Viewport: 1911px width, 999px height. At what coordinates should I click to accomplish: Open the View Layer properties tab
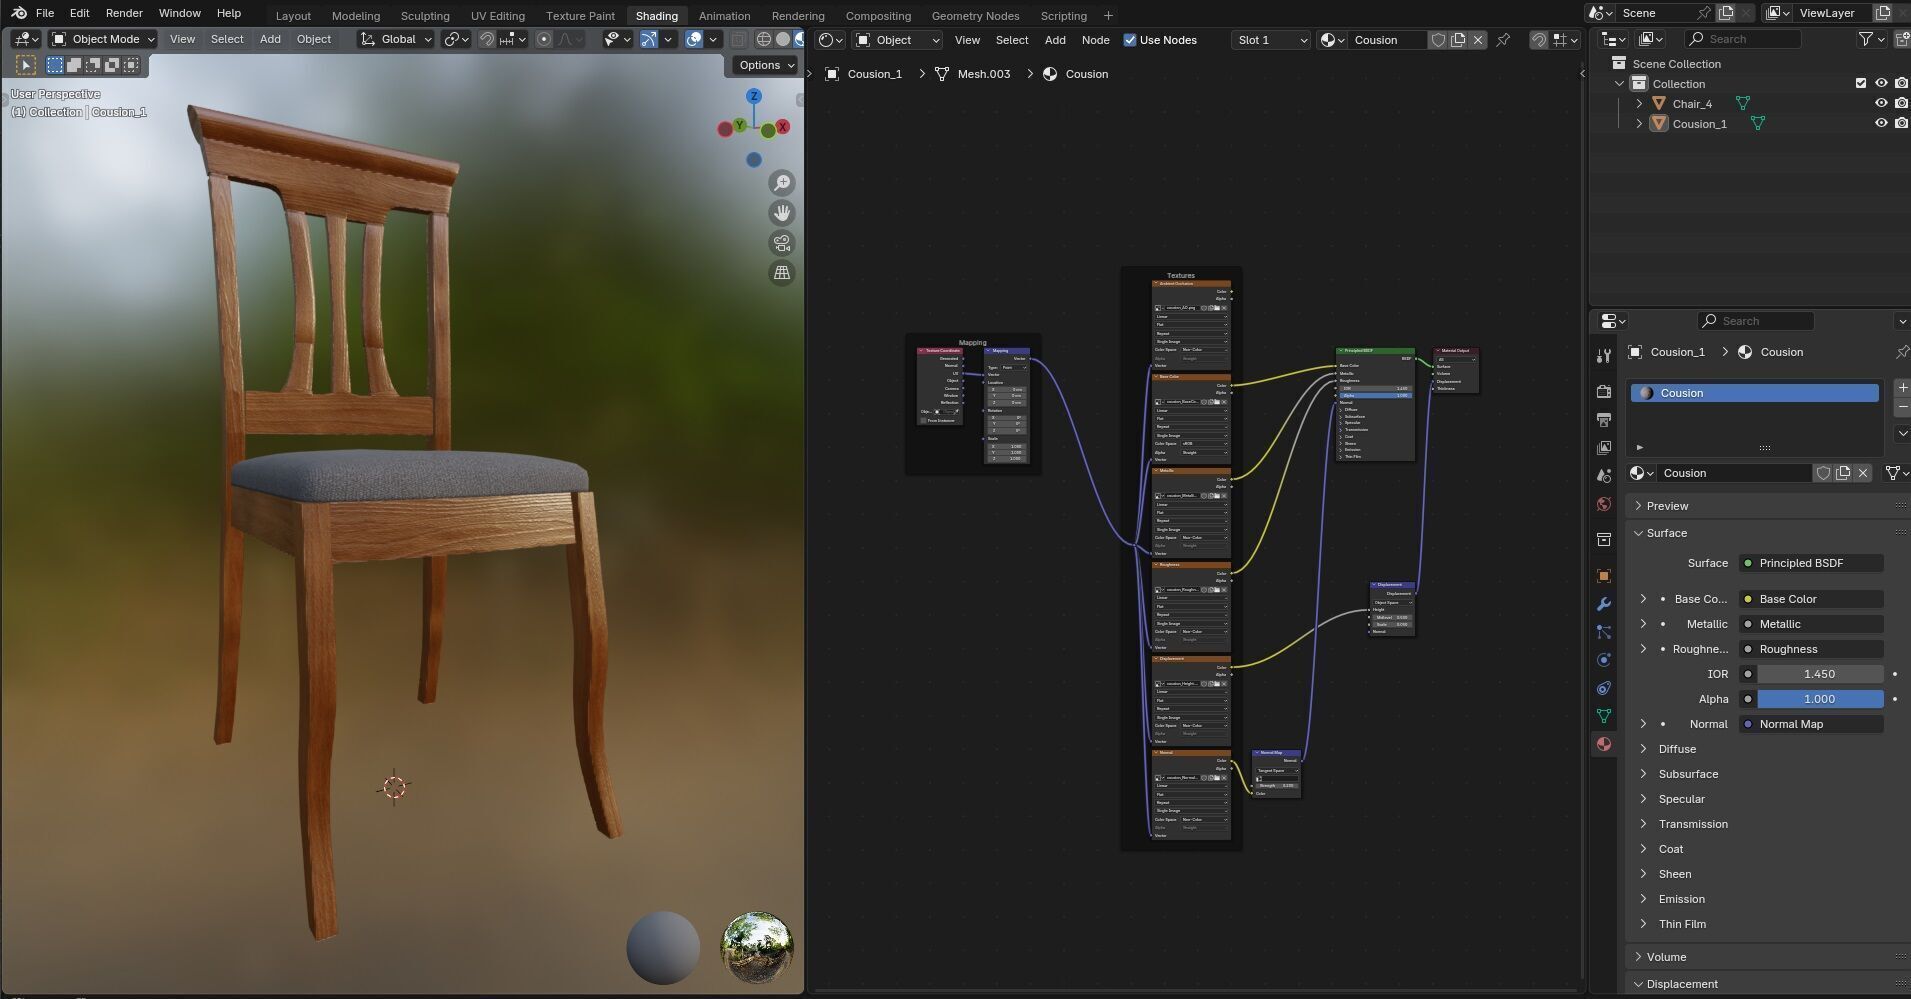[1604, 448]
